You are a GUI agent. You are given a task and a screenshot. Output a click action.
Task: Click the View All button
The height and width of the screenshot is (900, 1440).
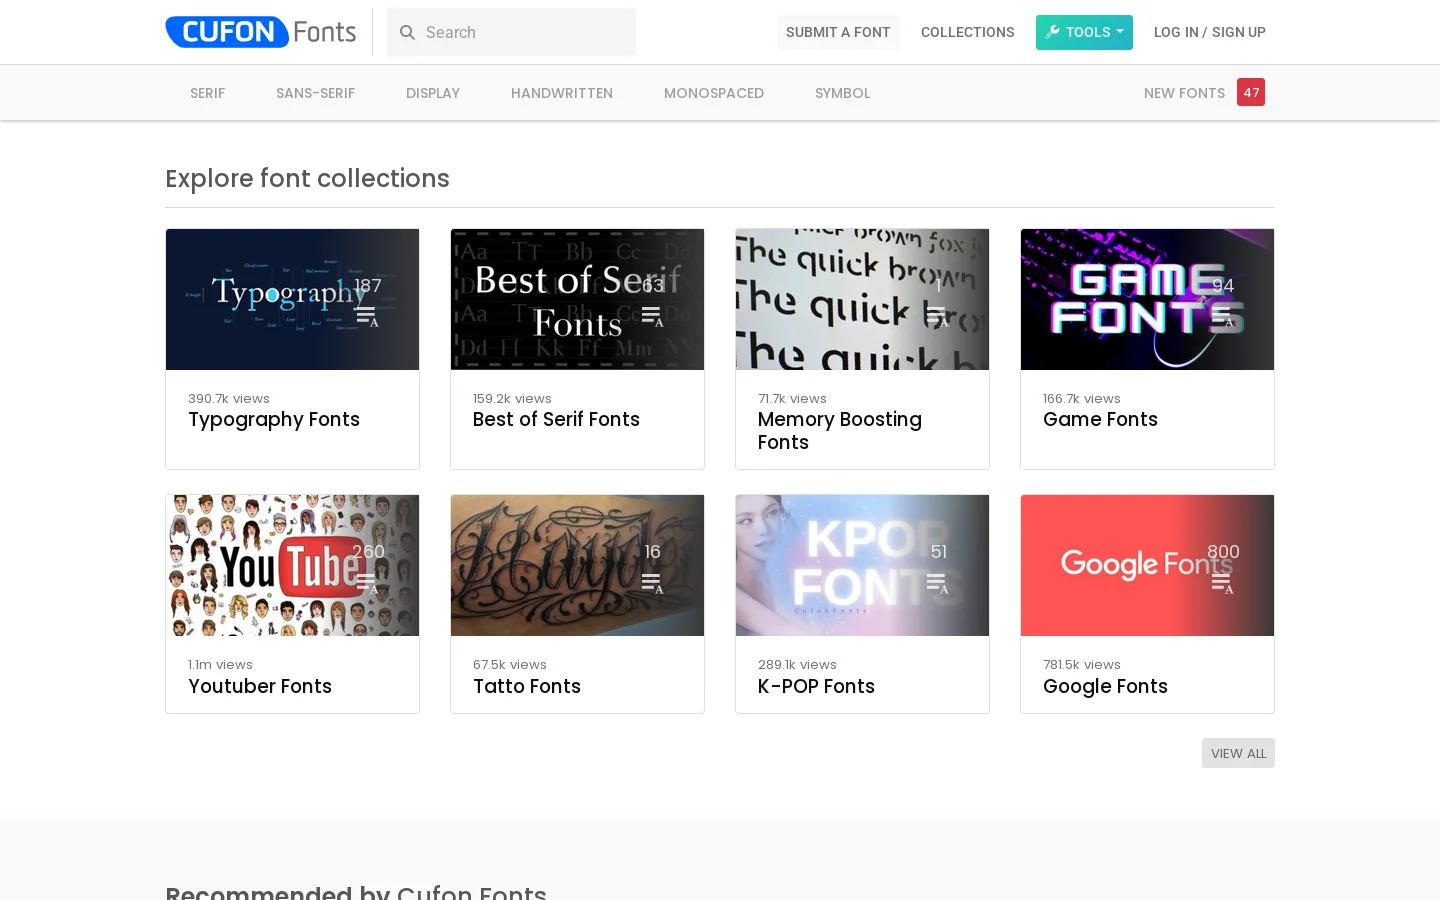pyautogui.click(x=1238, y=753)
